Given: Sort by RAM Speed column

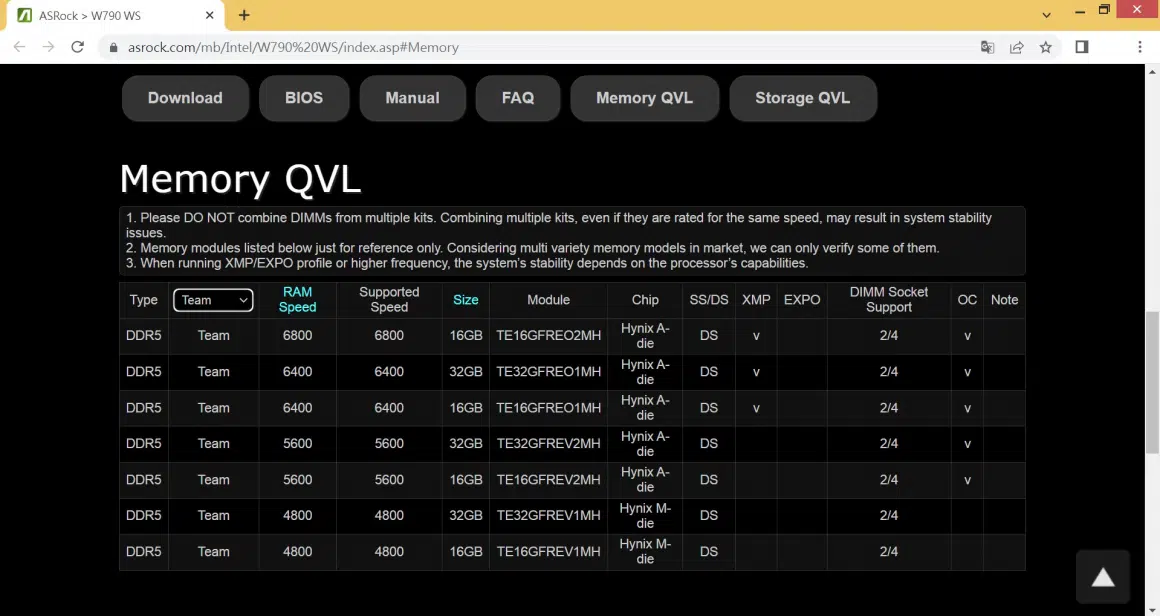Looking at the screenshot, I should tap(297, 299).
